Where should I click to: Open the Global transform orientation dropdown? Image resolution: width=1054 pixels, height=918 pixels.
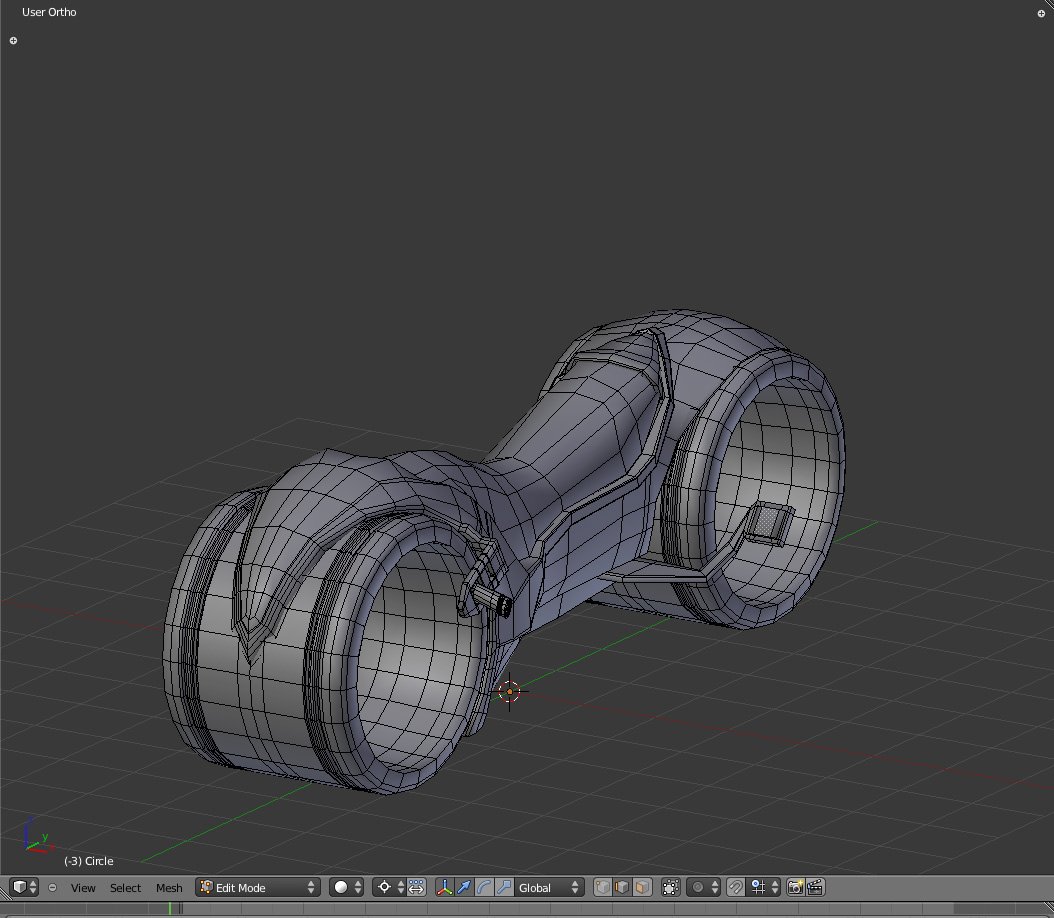[549, 887]
